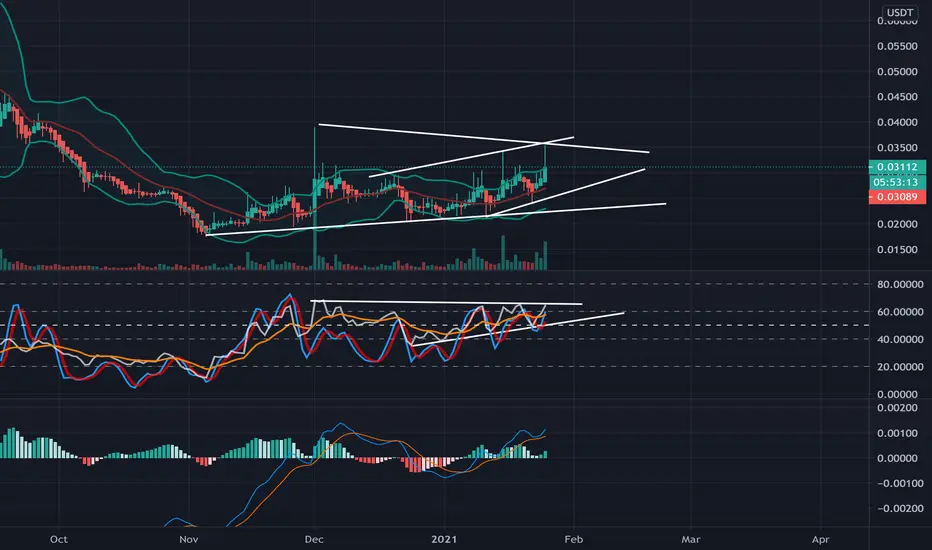
Task: Click the 60.00000 oscillator scale label
Action: tap(900, 312)
